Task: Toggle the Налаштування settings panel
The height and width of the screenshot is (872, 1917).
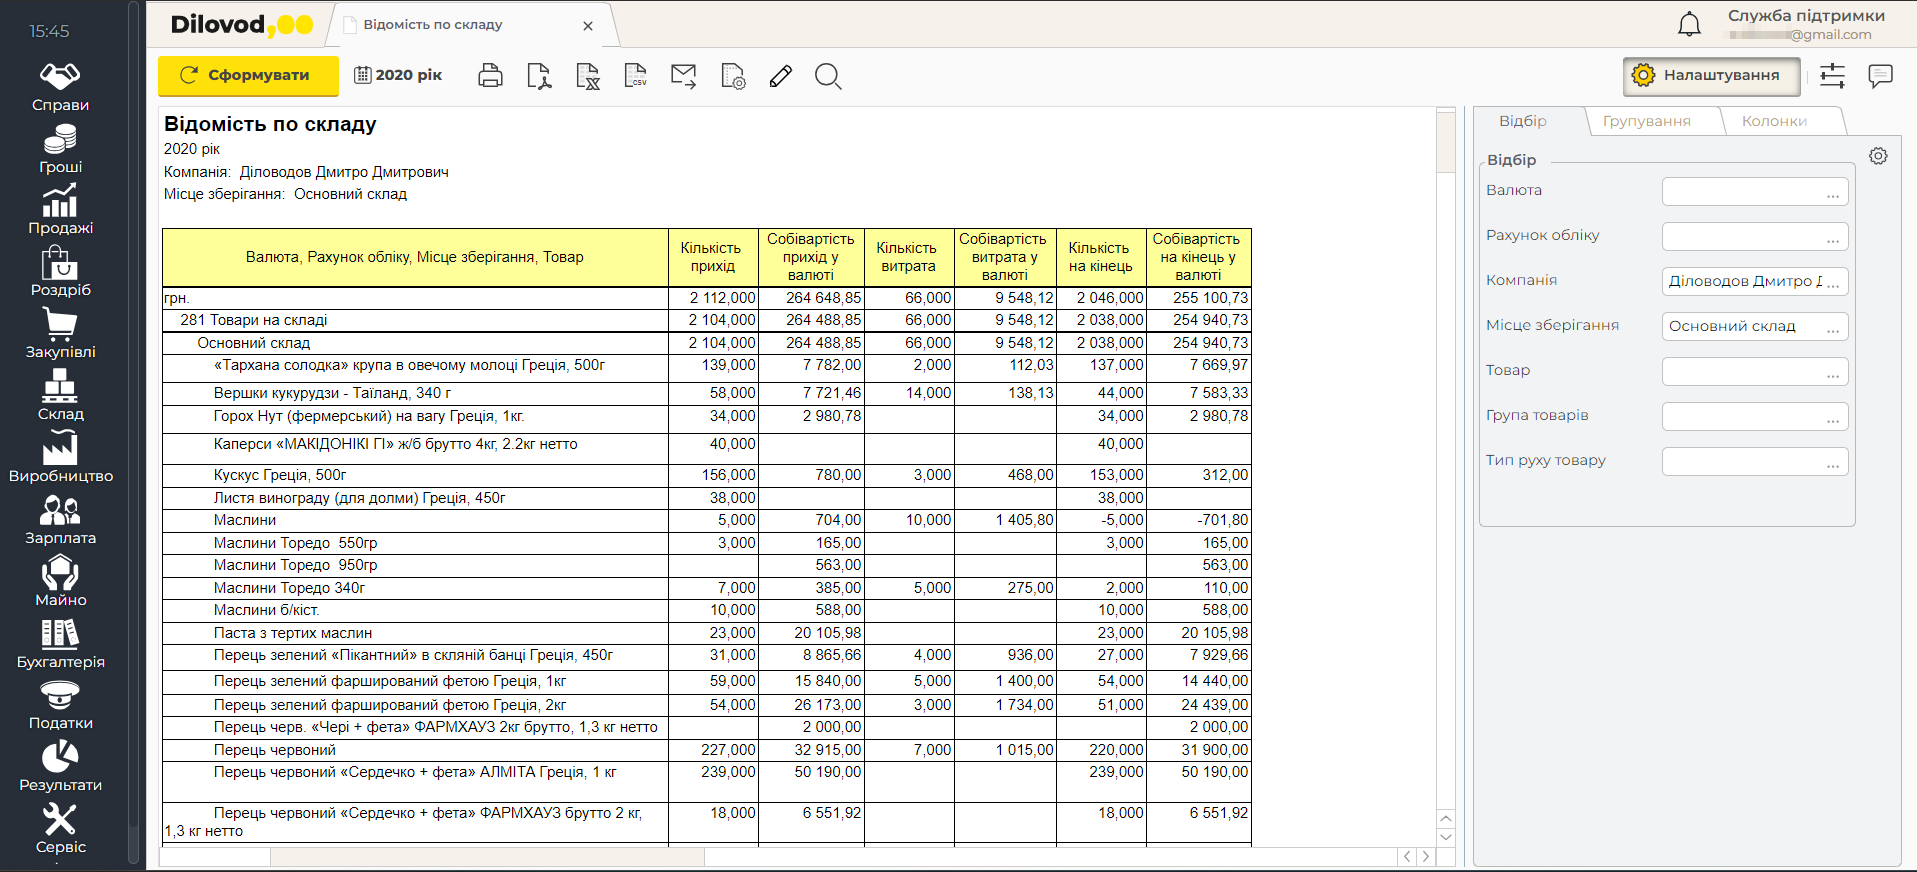Action: (1711, 76)
